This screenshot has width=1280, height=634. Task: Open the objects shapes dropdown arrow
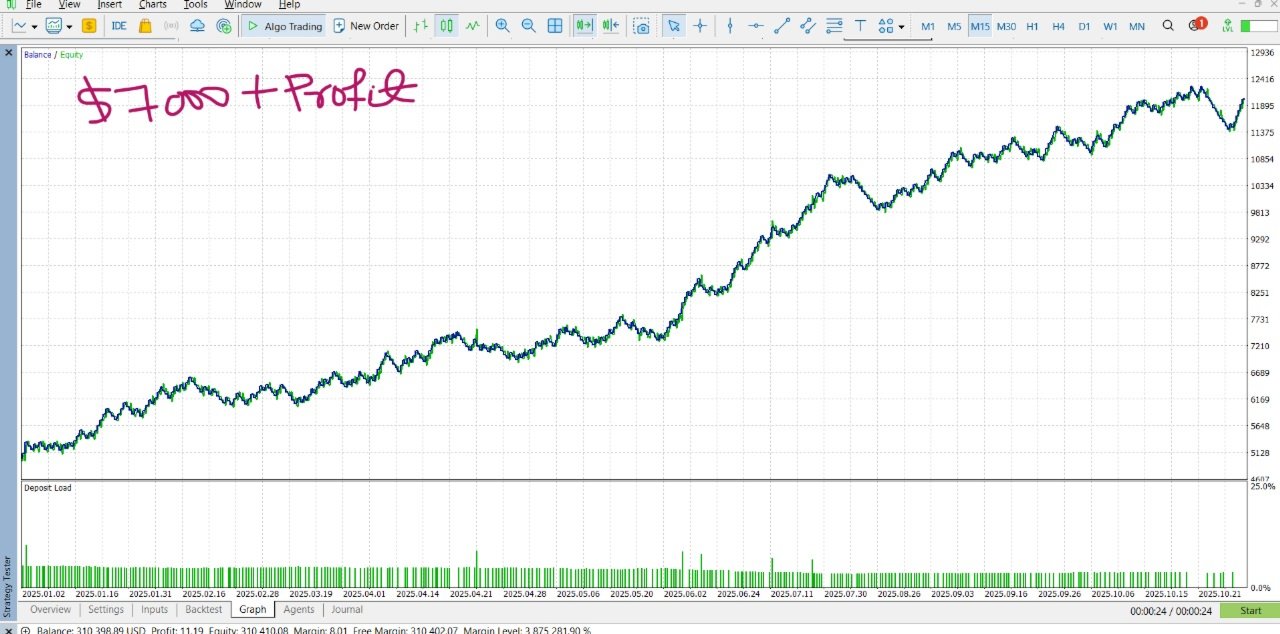pos(902,27)
